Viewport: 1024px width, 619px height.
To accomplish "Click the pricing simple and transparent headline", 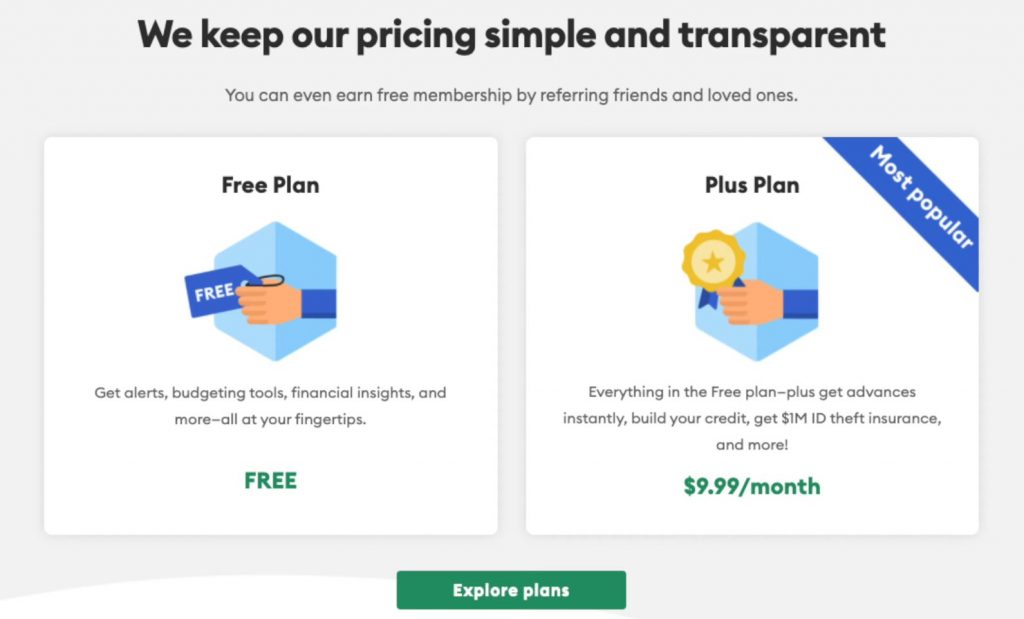I will 511,35.
